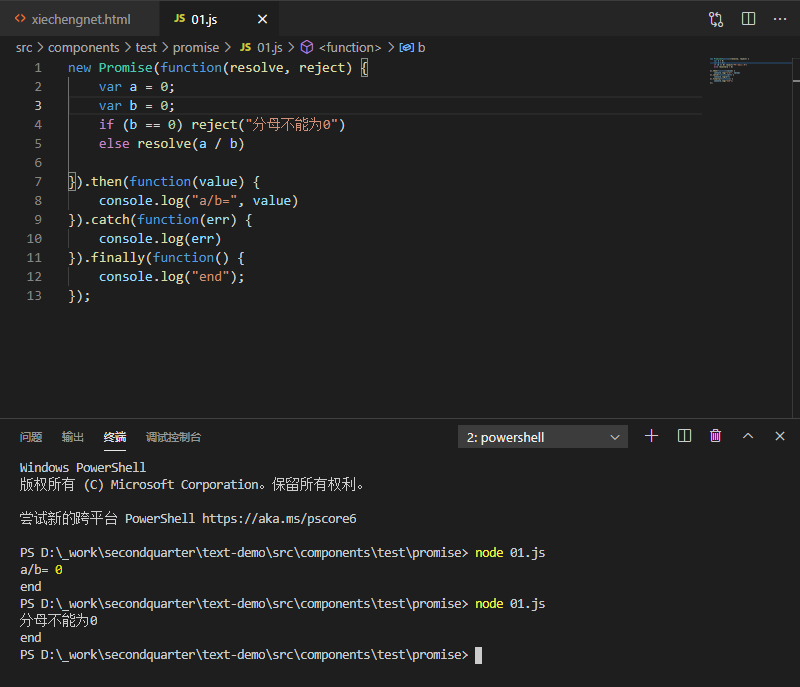This screenshot has width=800, height=687.
Task: Switch to the 问题 panel tab
Action: [31, 437]
